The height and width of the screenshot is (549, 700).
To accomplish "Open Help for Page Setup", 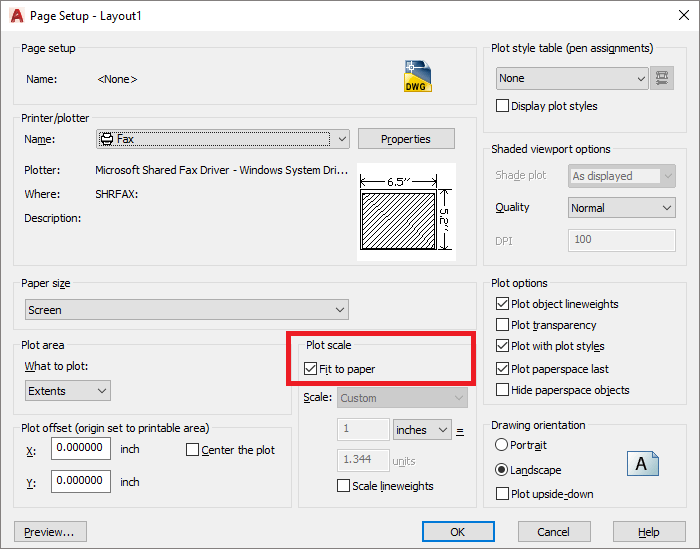I will click(x=649, y=532).
